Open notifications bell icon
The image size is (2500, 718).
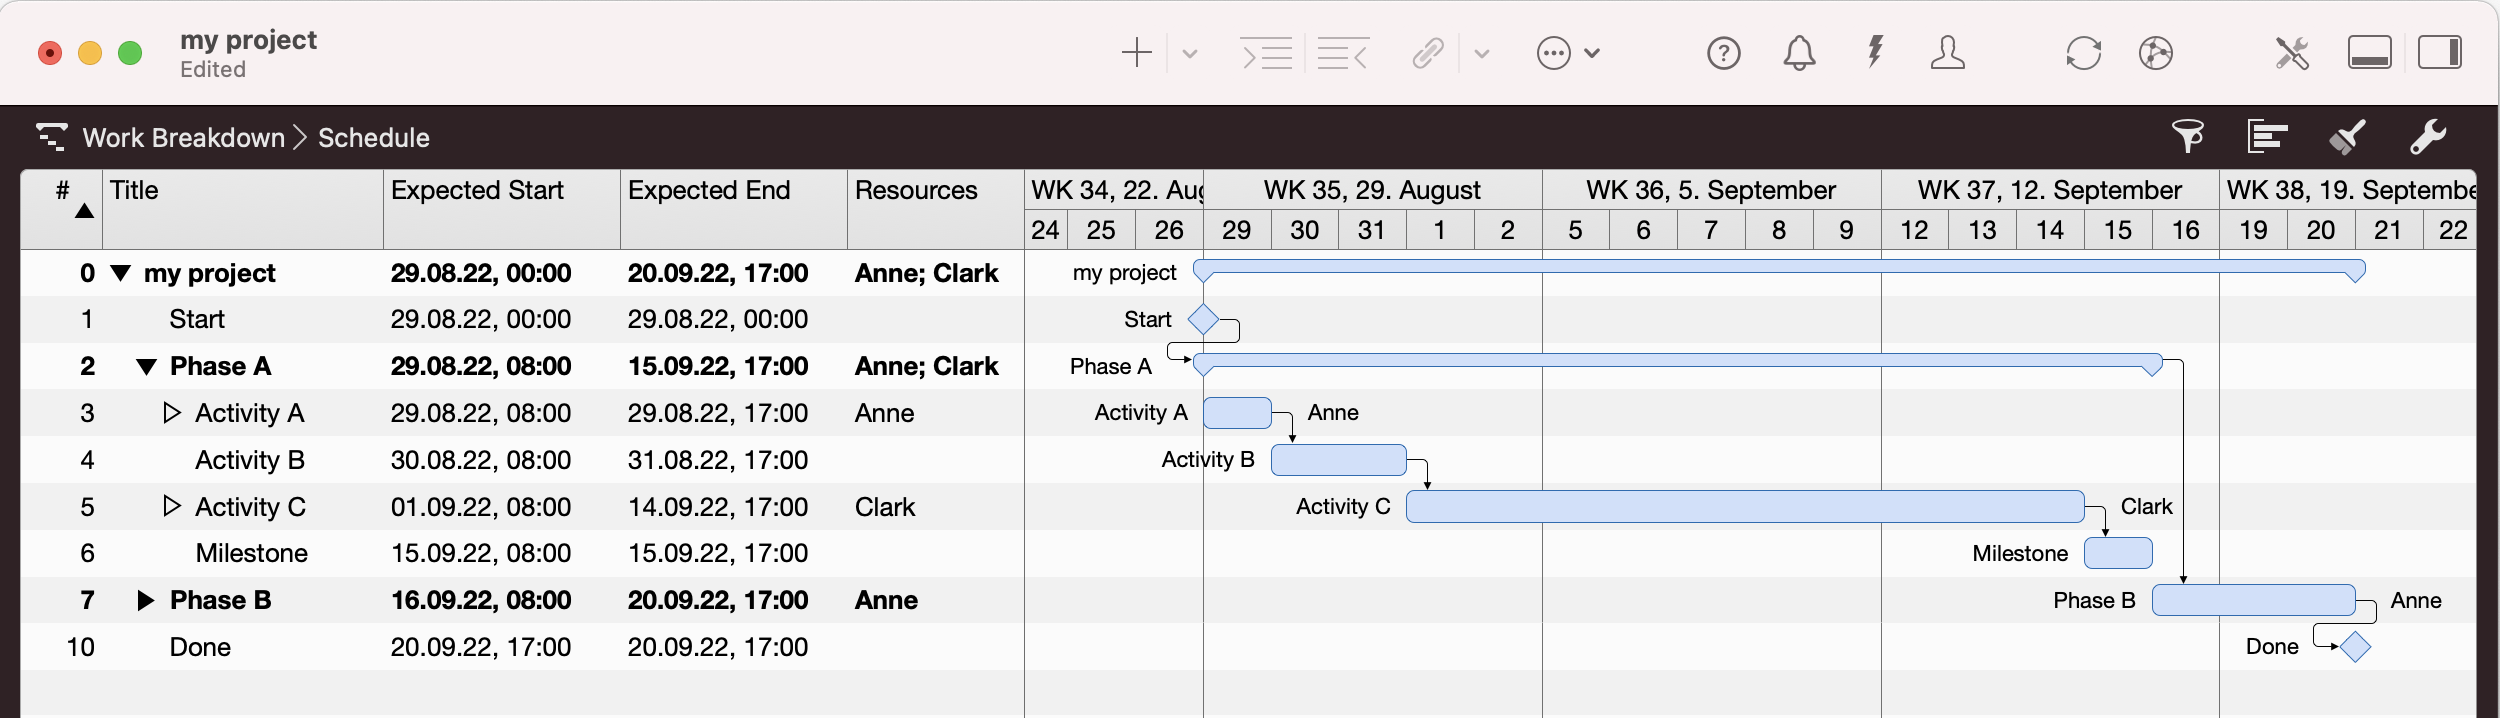[x=1799, y=53]
